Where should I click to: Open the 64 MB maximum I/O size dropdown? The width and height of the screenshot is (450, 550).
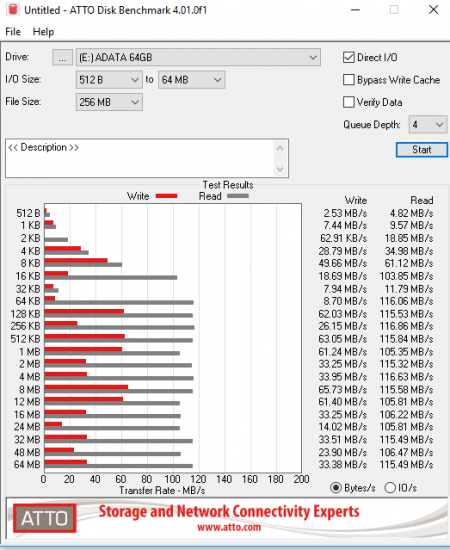pyautogui.click(x=192, y=80)
